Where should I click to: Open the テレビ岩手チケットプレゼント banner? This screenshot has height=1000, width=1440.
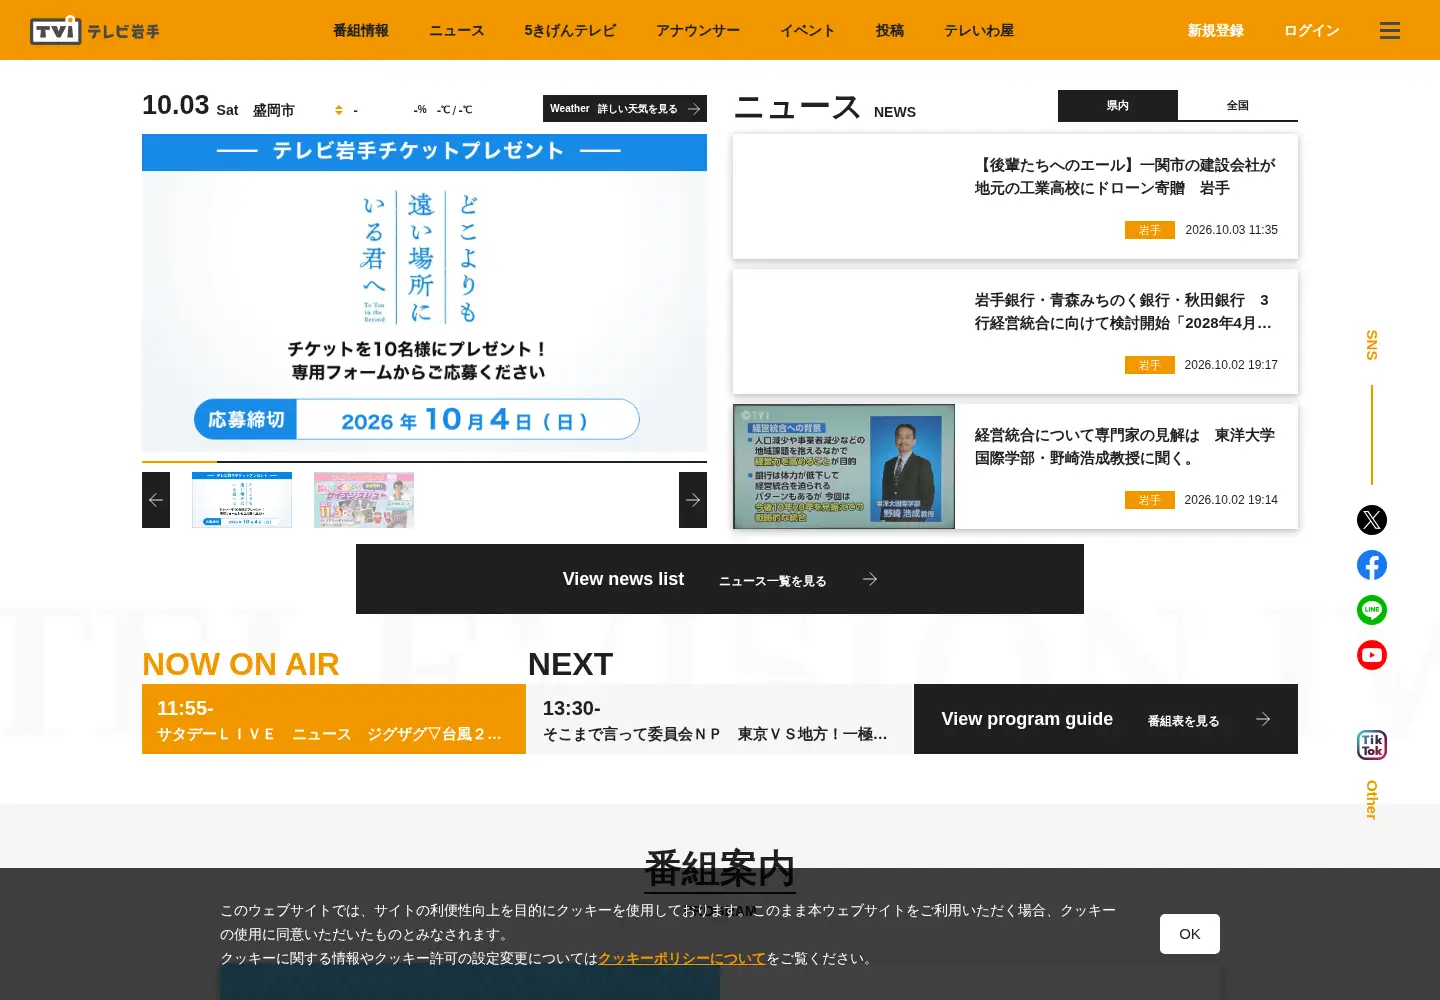pos(424,293)
